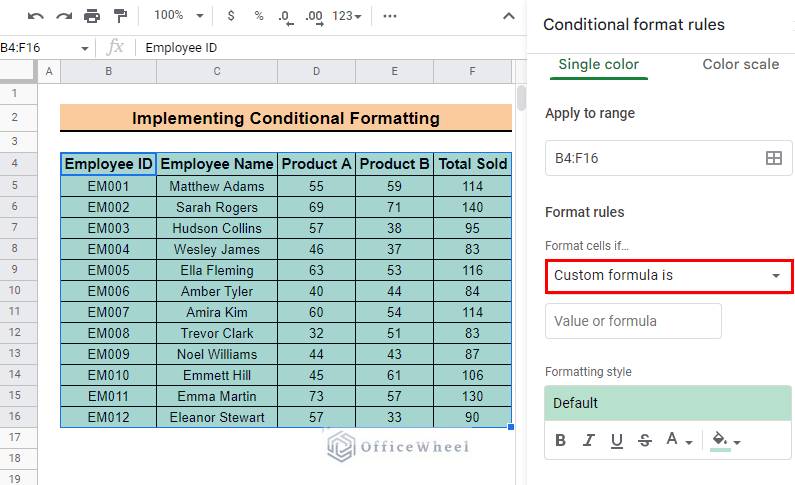
Task: Open the zoom 100% dropdown
Action: point(178,15)
